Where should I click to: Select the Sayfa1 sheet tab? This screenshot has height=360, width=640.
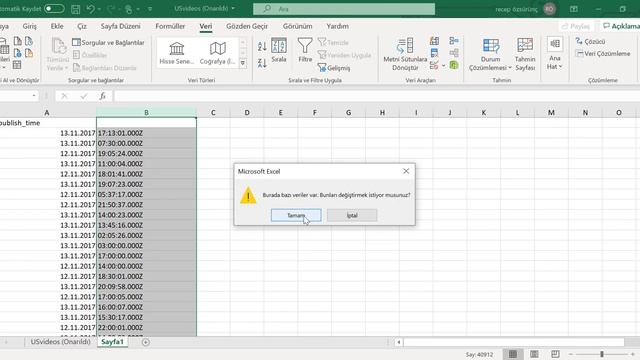[x=112, y=342]
